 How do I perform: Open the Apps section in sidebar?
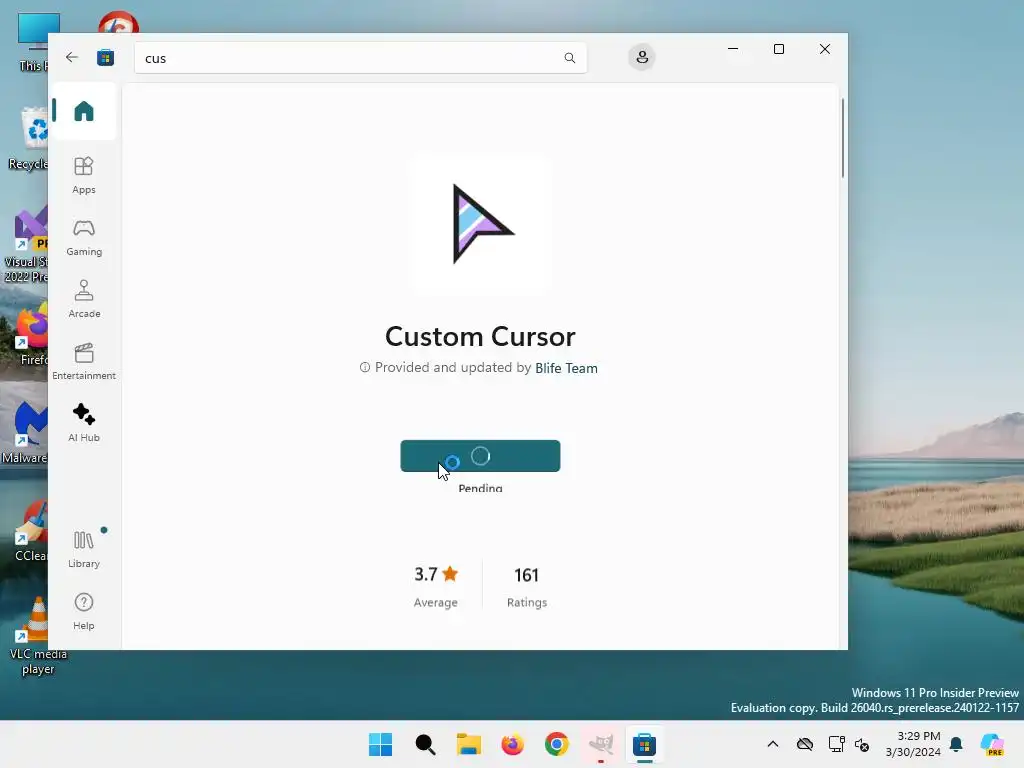coord(84,175)
